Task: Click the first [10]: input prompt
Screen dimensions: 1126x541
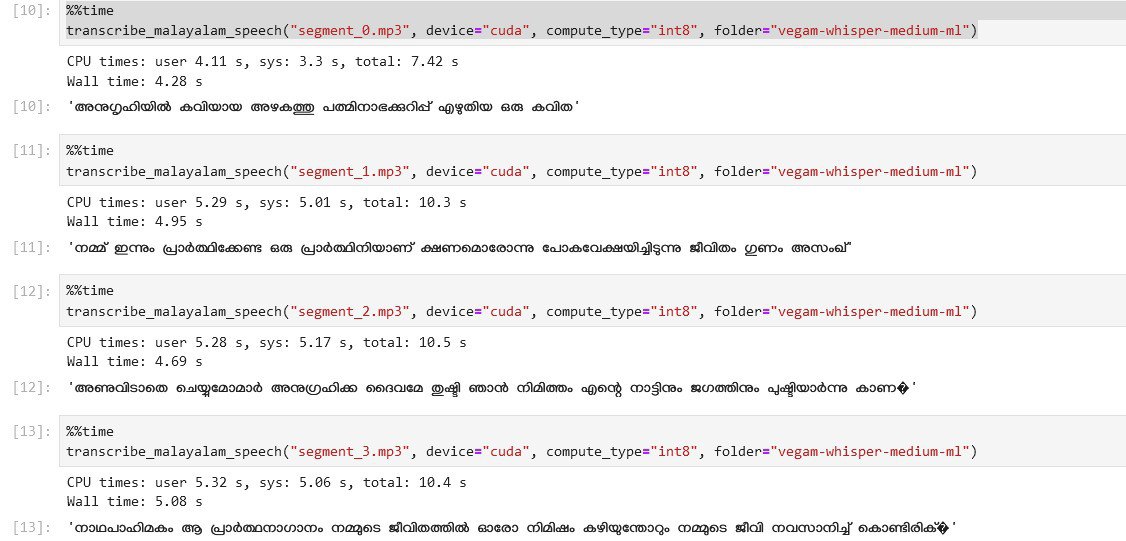Action: (x=32, y=11)
